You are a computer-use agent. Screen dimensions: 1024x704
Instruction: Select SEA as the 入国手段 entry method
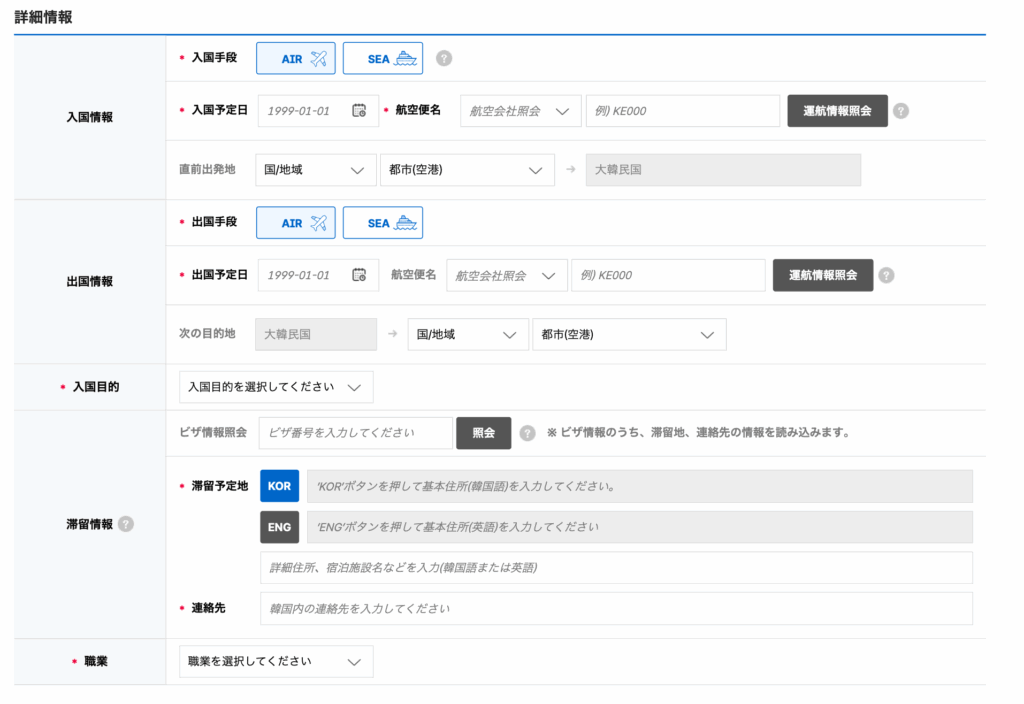coord(383,58)
